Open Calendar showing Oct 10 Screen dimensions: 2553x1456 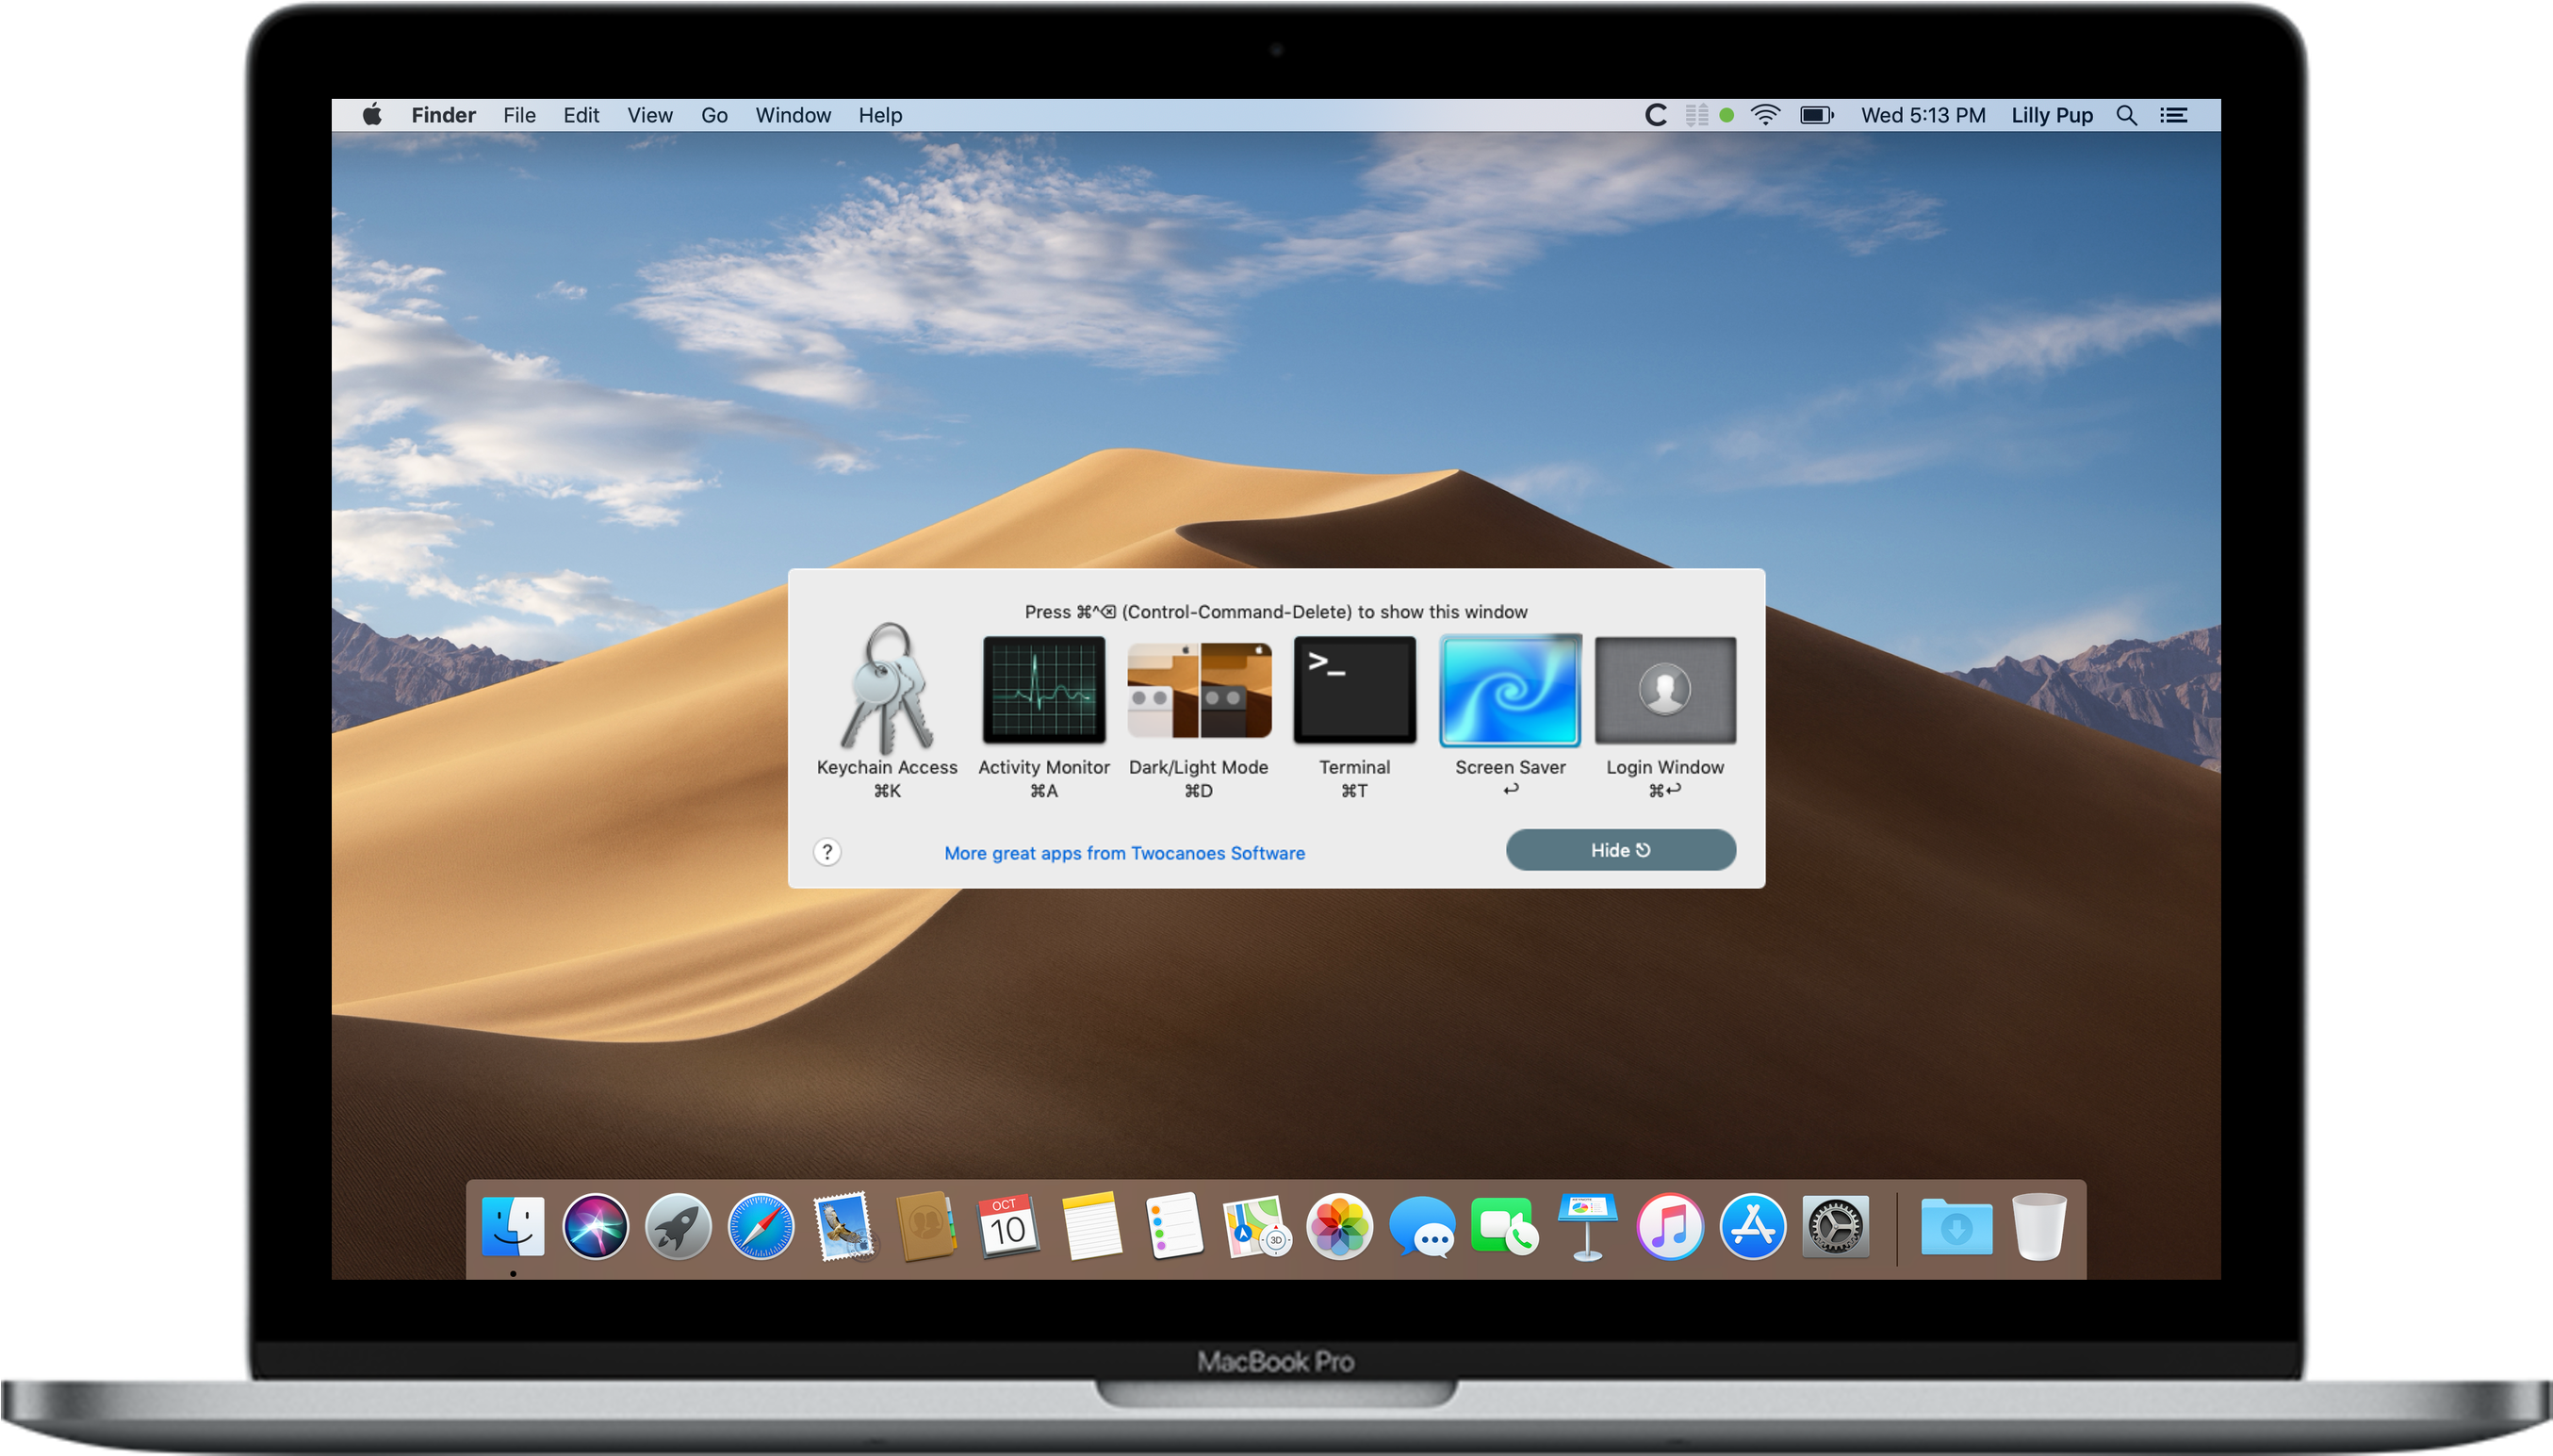pos(1008,1226)
